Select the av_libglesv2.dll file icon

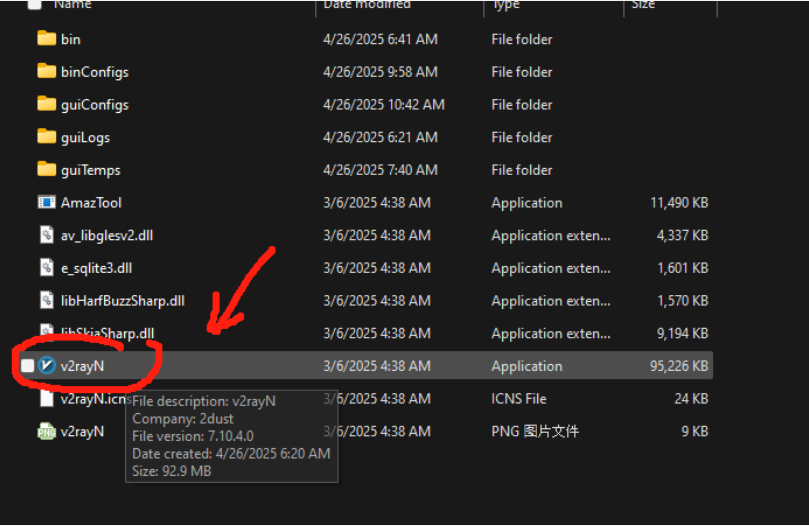click(x=47, y=235)
